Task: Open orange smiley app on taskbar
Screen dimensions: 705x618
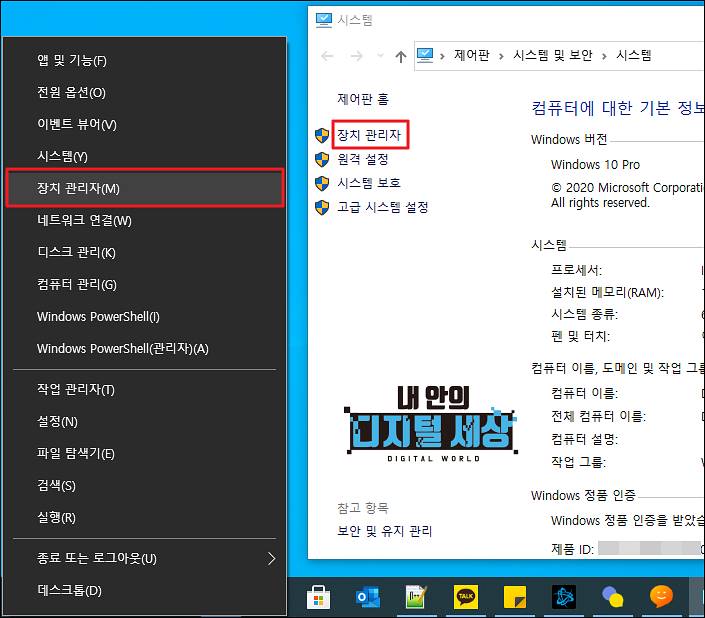Action: coord(661,597)
